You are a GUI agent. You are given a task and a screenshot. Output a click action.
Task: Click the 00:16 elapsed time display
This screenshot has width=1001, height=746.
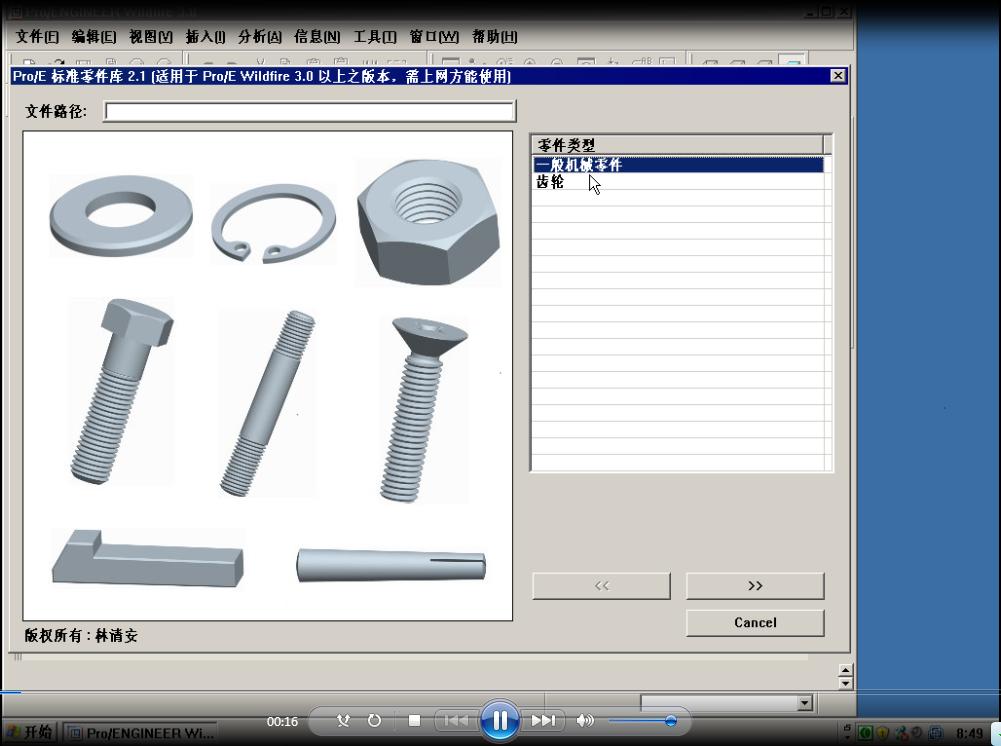[282, 722]
